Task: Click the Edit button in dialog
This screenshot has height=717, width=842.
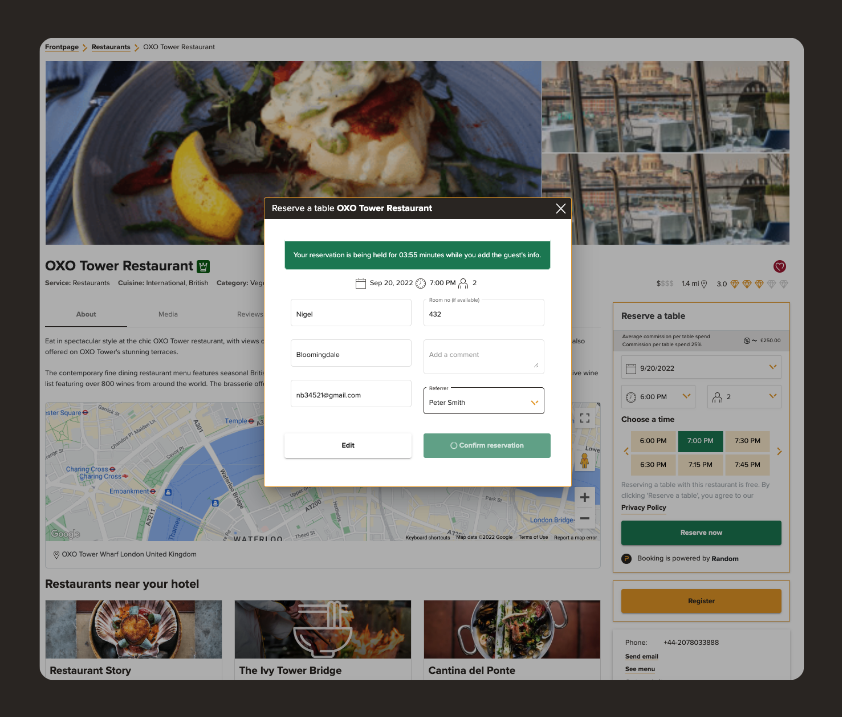Action: point(348,446)
